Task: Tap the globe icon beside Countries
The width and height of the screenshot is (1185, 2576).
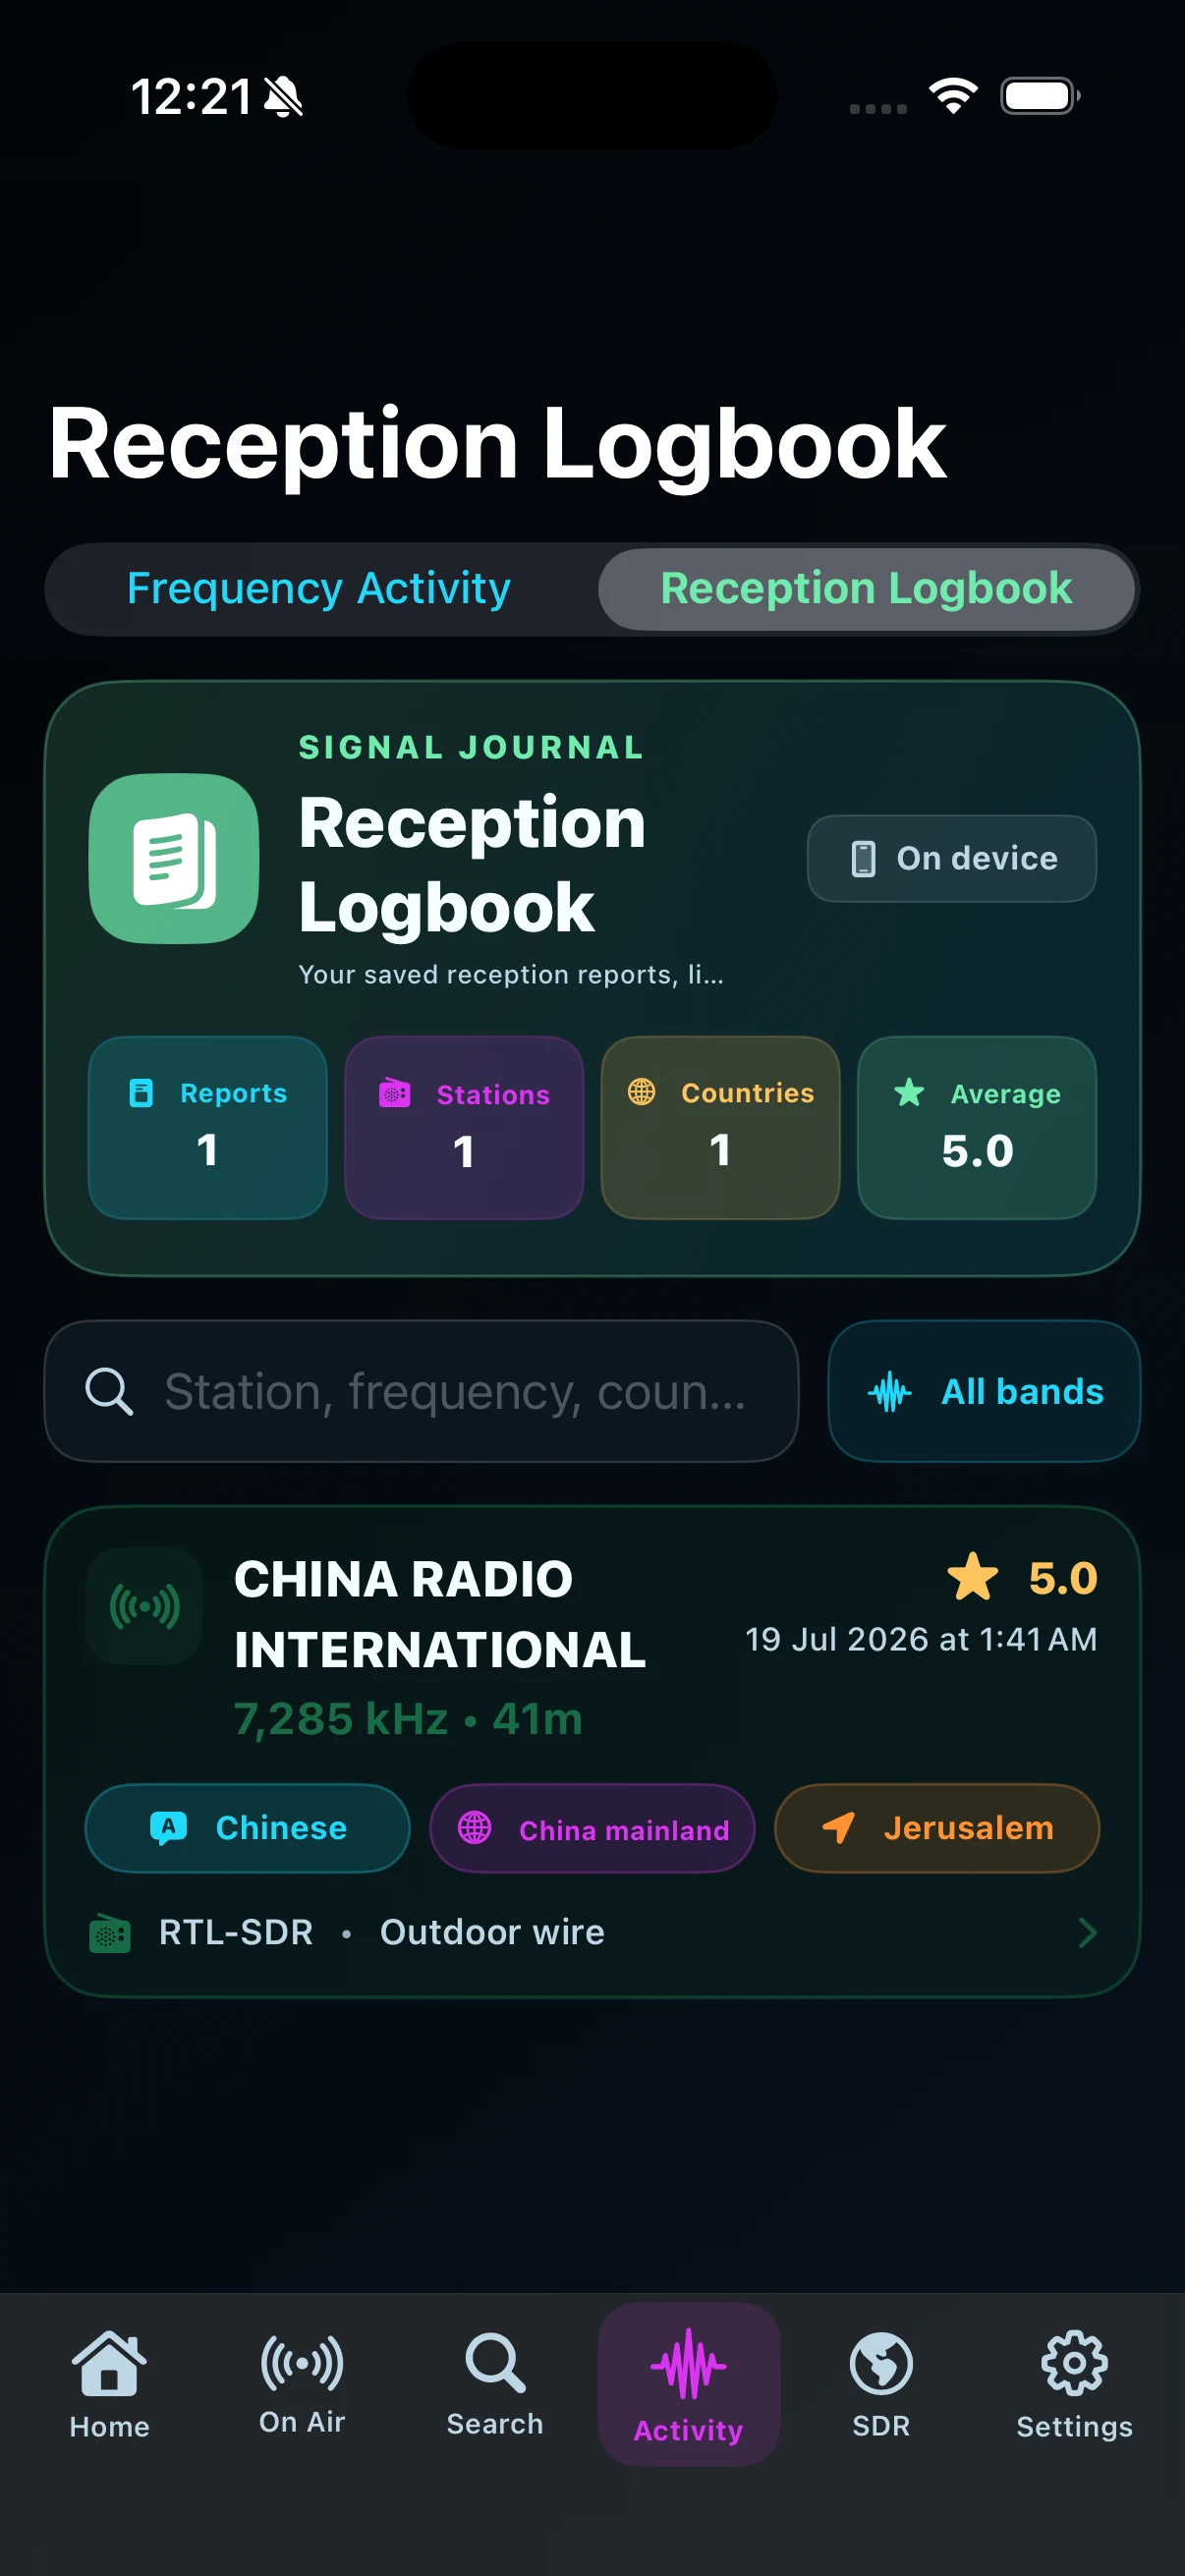Action: point(642,1092)
